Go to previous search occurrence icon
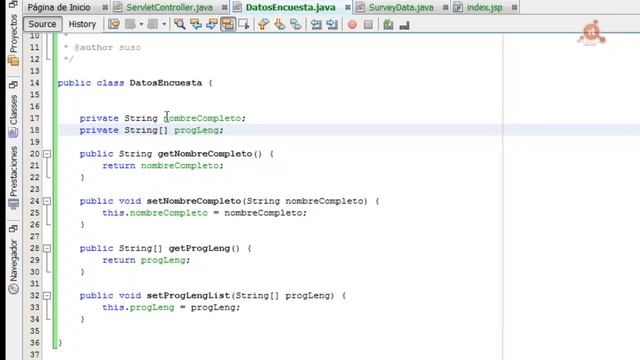640x360 pixels. click(x=196, y=24)
